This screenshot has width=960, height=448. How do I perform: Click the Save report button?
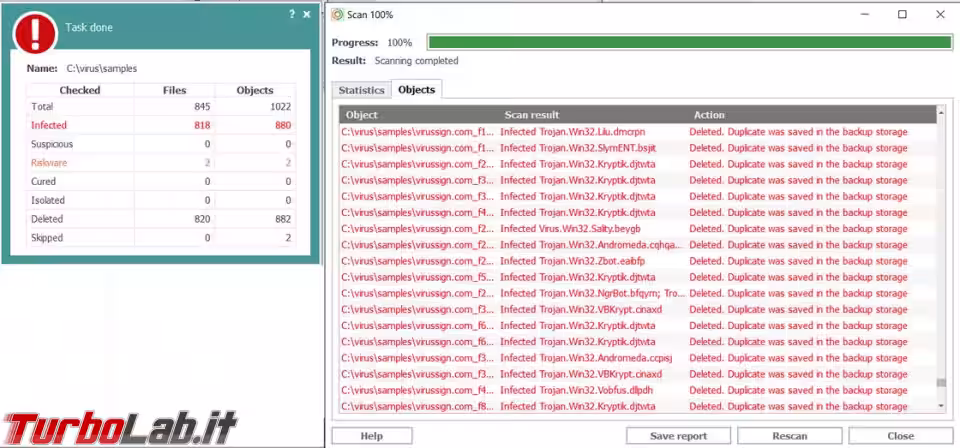[677, 436]
